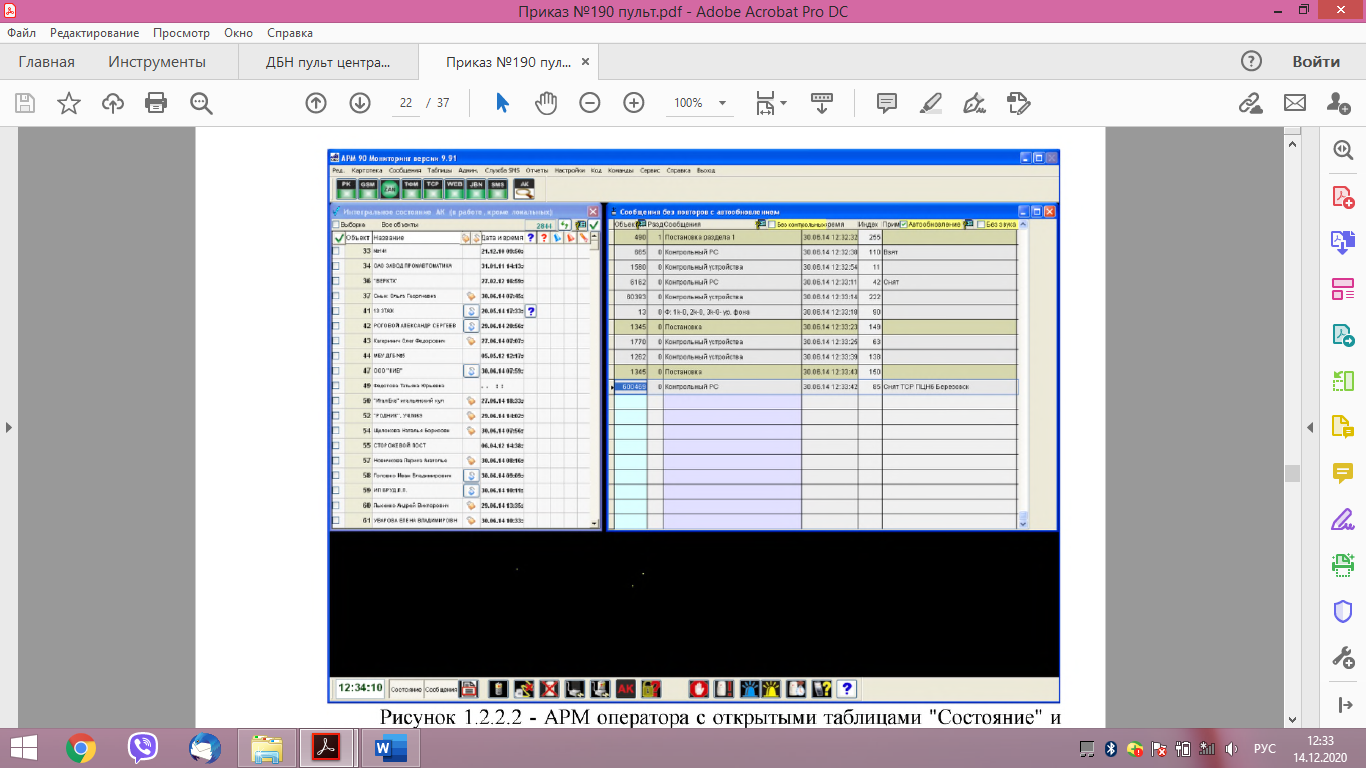Zoom in with the plus button
Viewport: 1366px width, 768px height.
(634, 103)
